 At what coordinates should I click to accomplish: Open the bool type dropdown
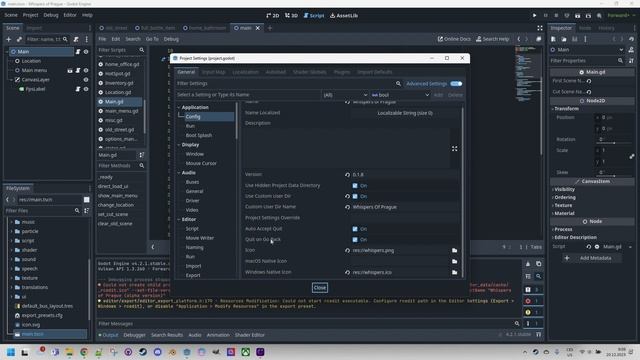[400, 95]
